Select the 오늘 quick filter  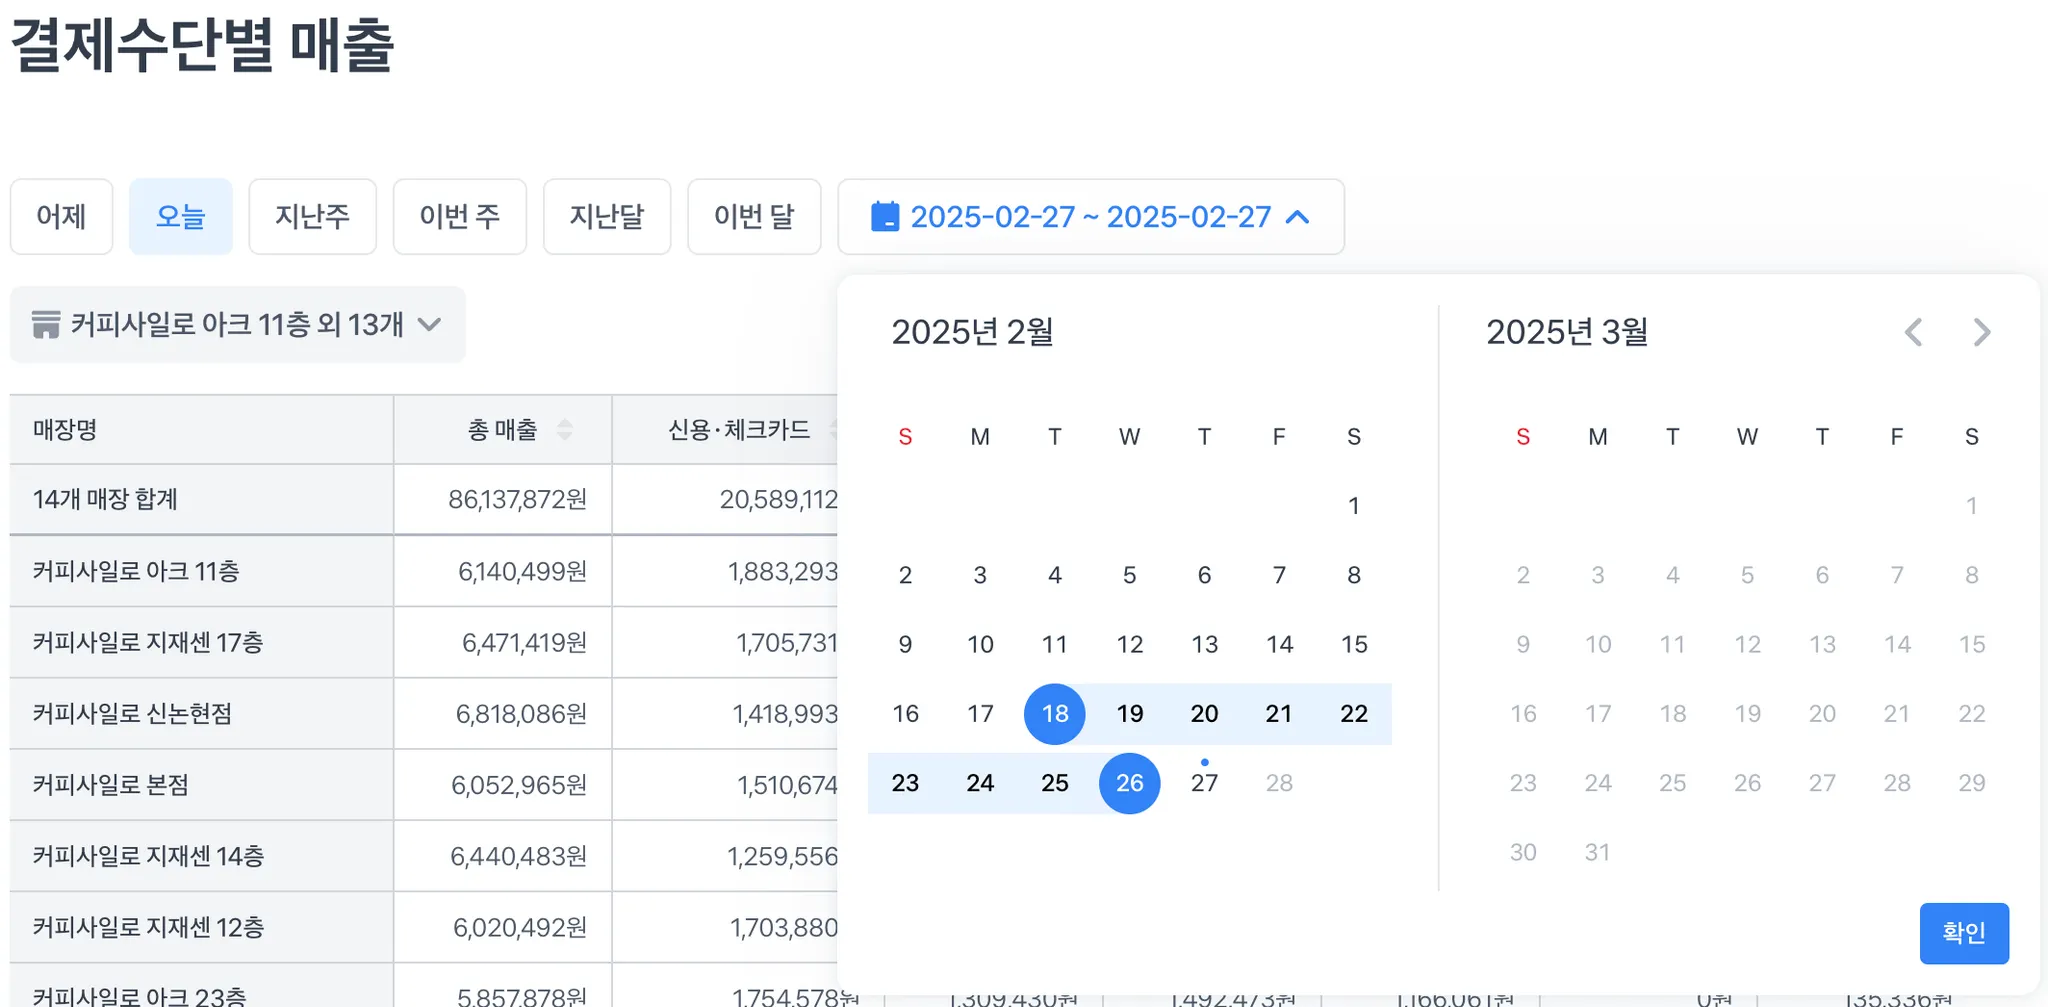coord(181,217)
